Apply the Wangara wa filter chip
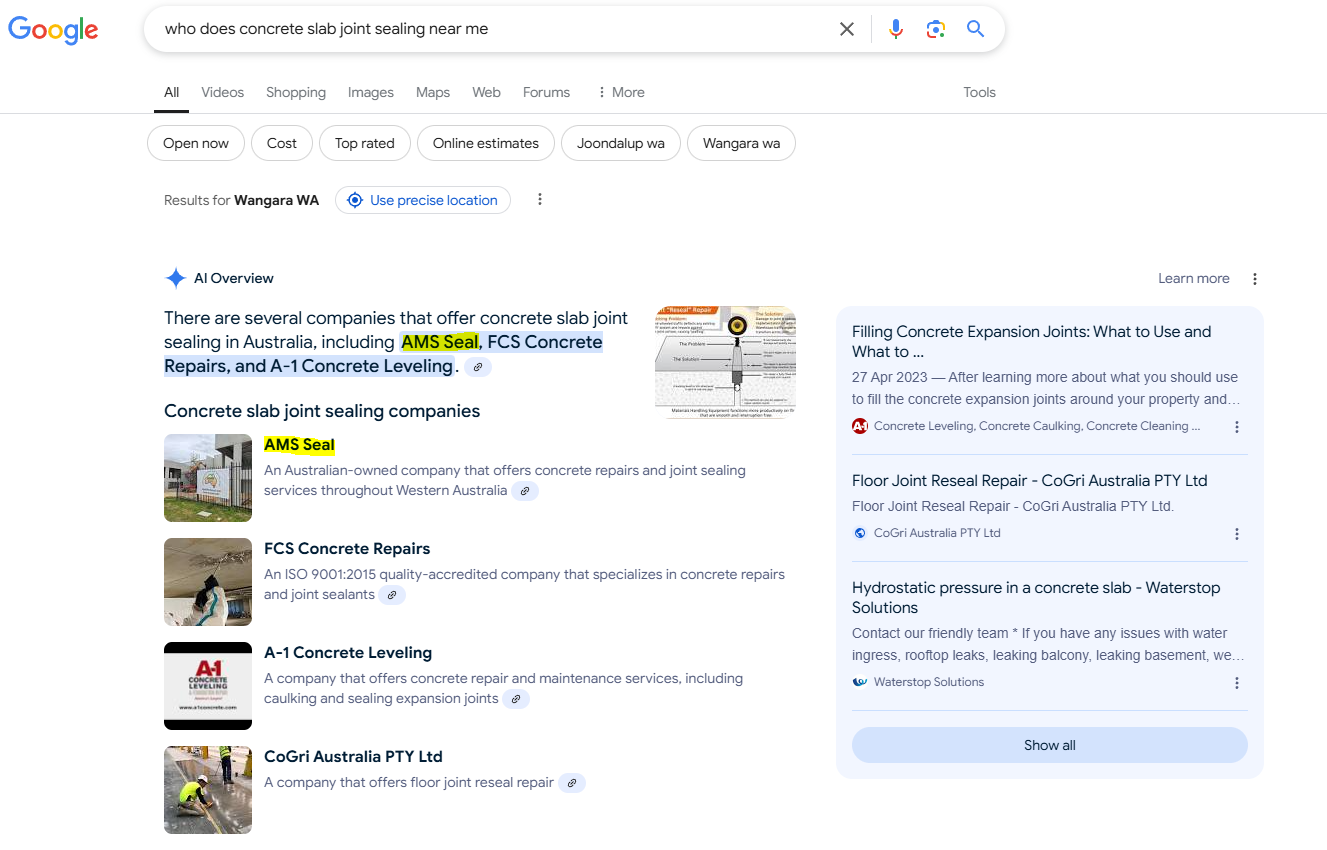This screenshot has width=1327, height=850. click(741, 143)
